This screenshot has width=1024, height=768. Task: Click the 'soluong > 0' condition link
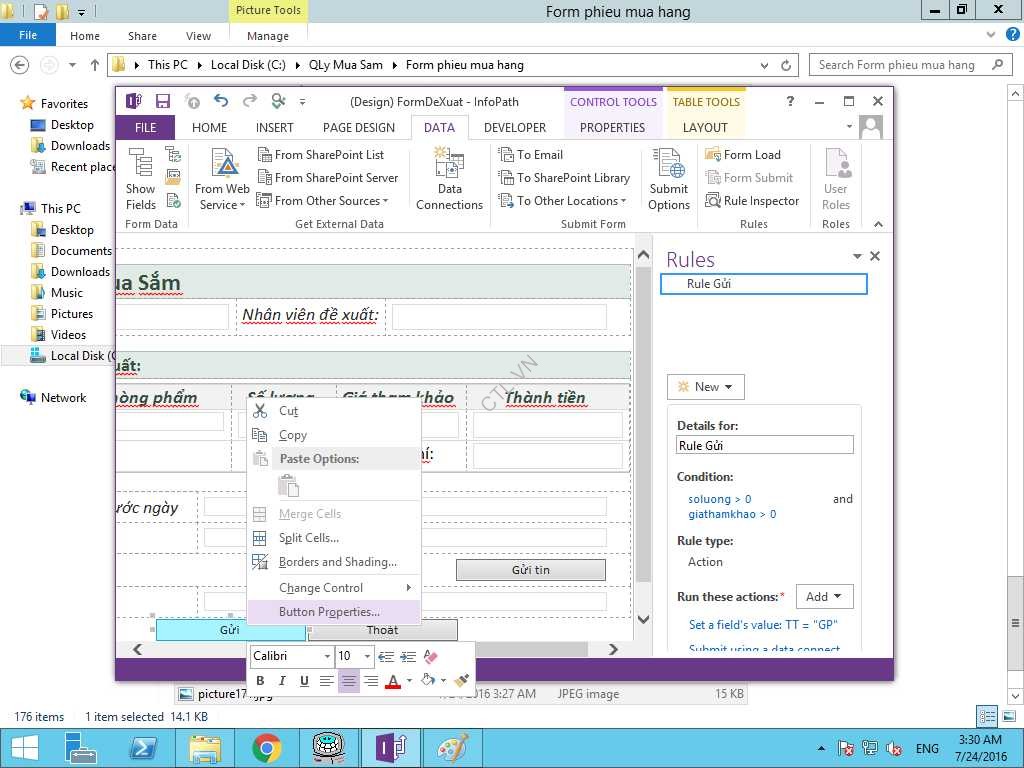coord(719,499)
